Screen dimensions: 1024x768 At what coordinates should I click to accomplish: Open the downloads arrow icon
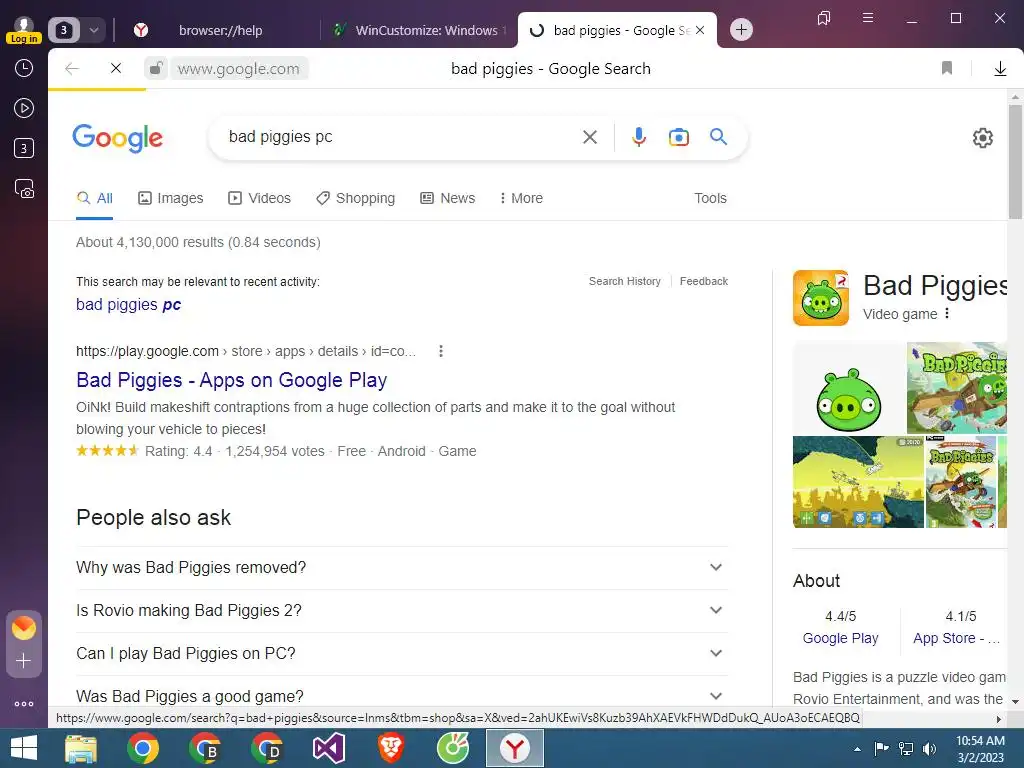(1000, 69)
